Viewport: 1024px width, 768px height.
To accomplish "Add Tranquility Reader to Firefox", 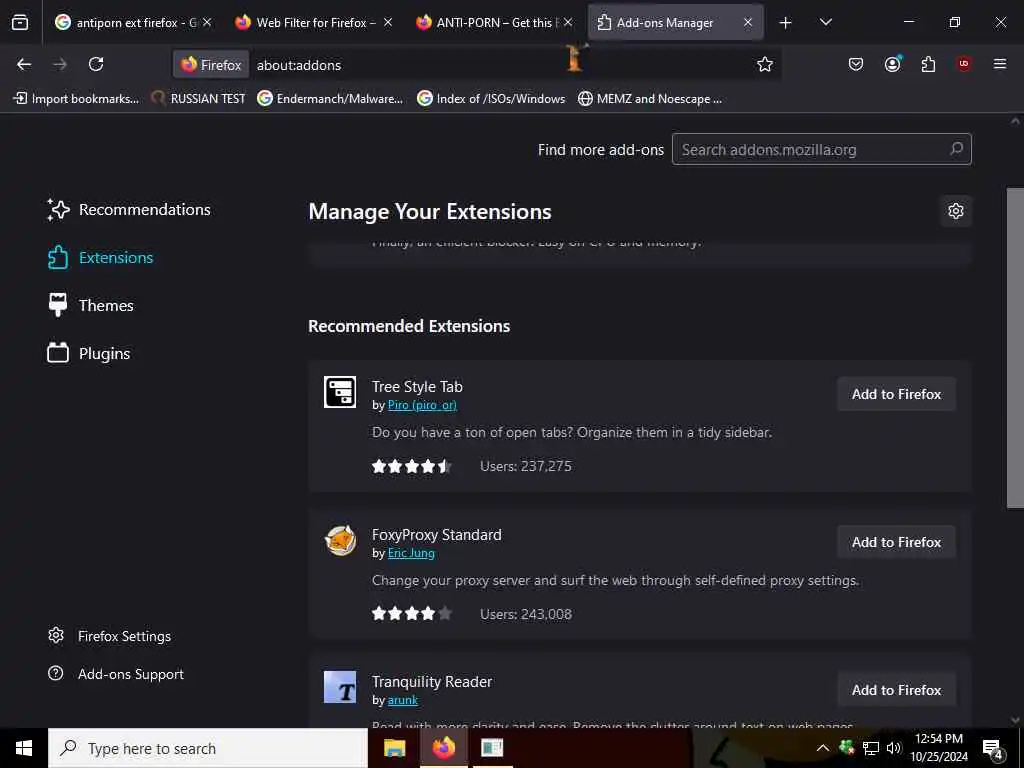I will coord(896,690).
